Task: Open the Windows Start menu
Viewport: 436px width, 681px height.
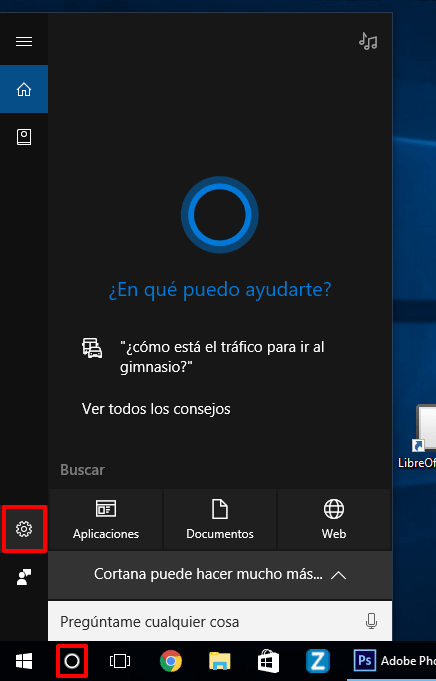Action: [x=24, y=661]
